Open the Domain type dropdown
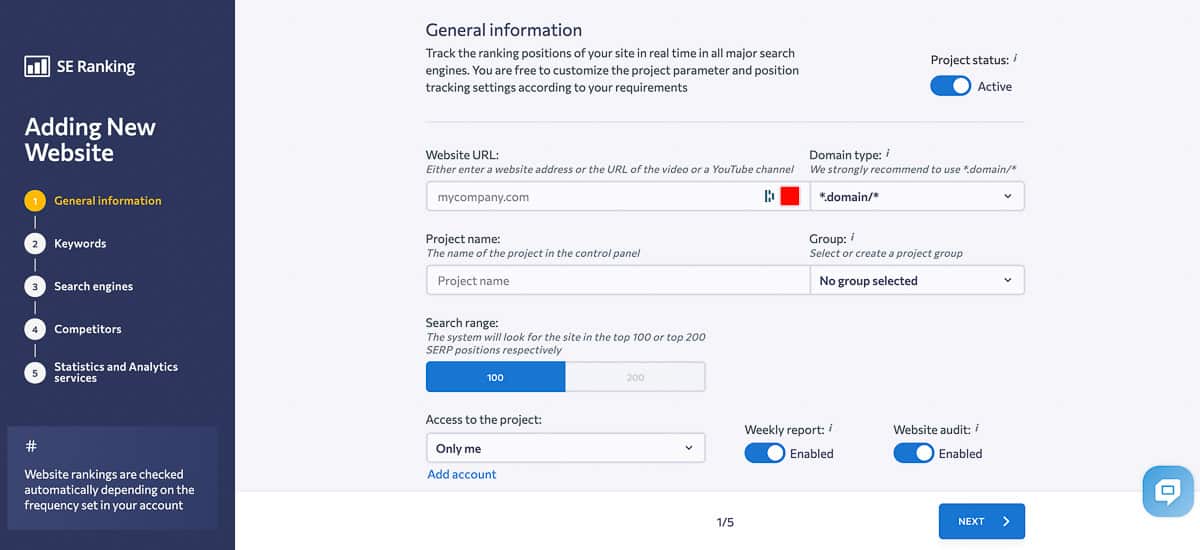 916,197
